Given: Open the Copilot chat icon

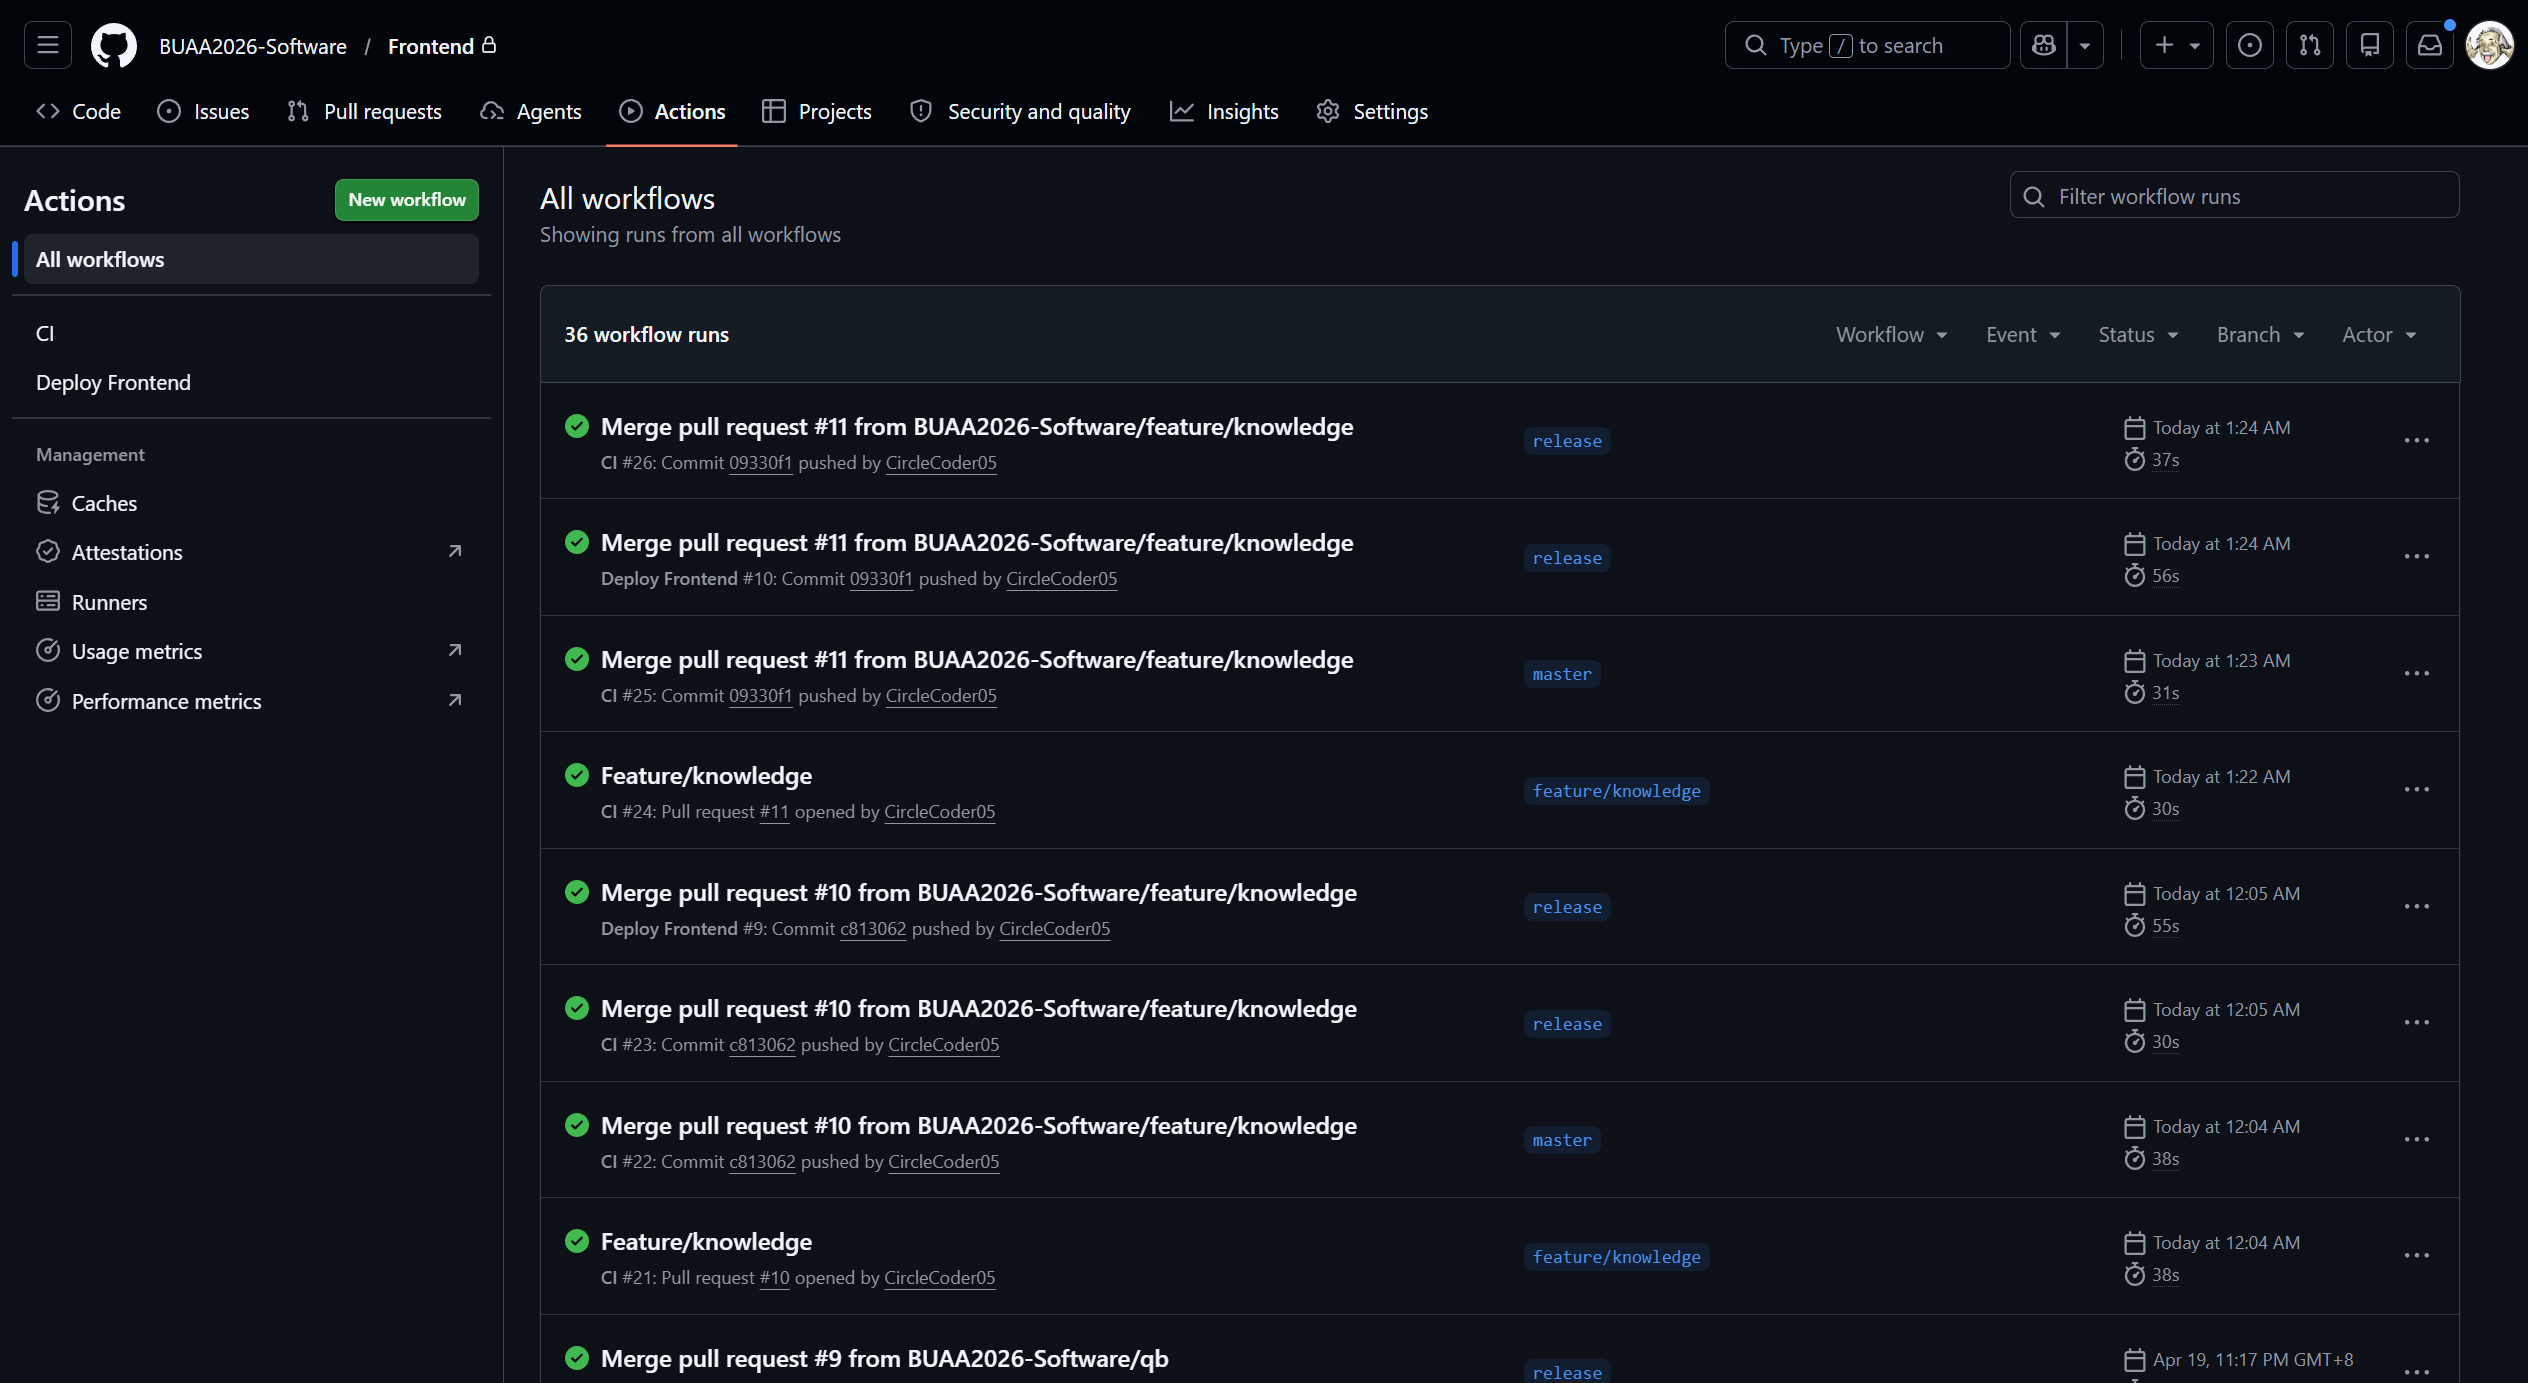Looking at the screenshot, I should 2043,45.
